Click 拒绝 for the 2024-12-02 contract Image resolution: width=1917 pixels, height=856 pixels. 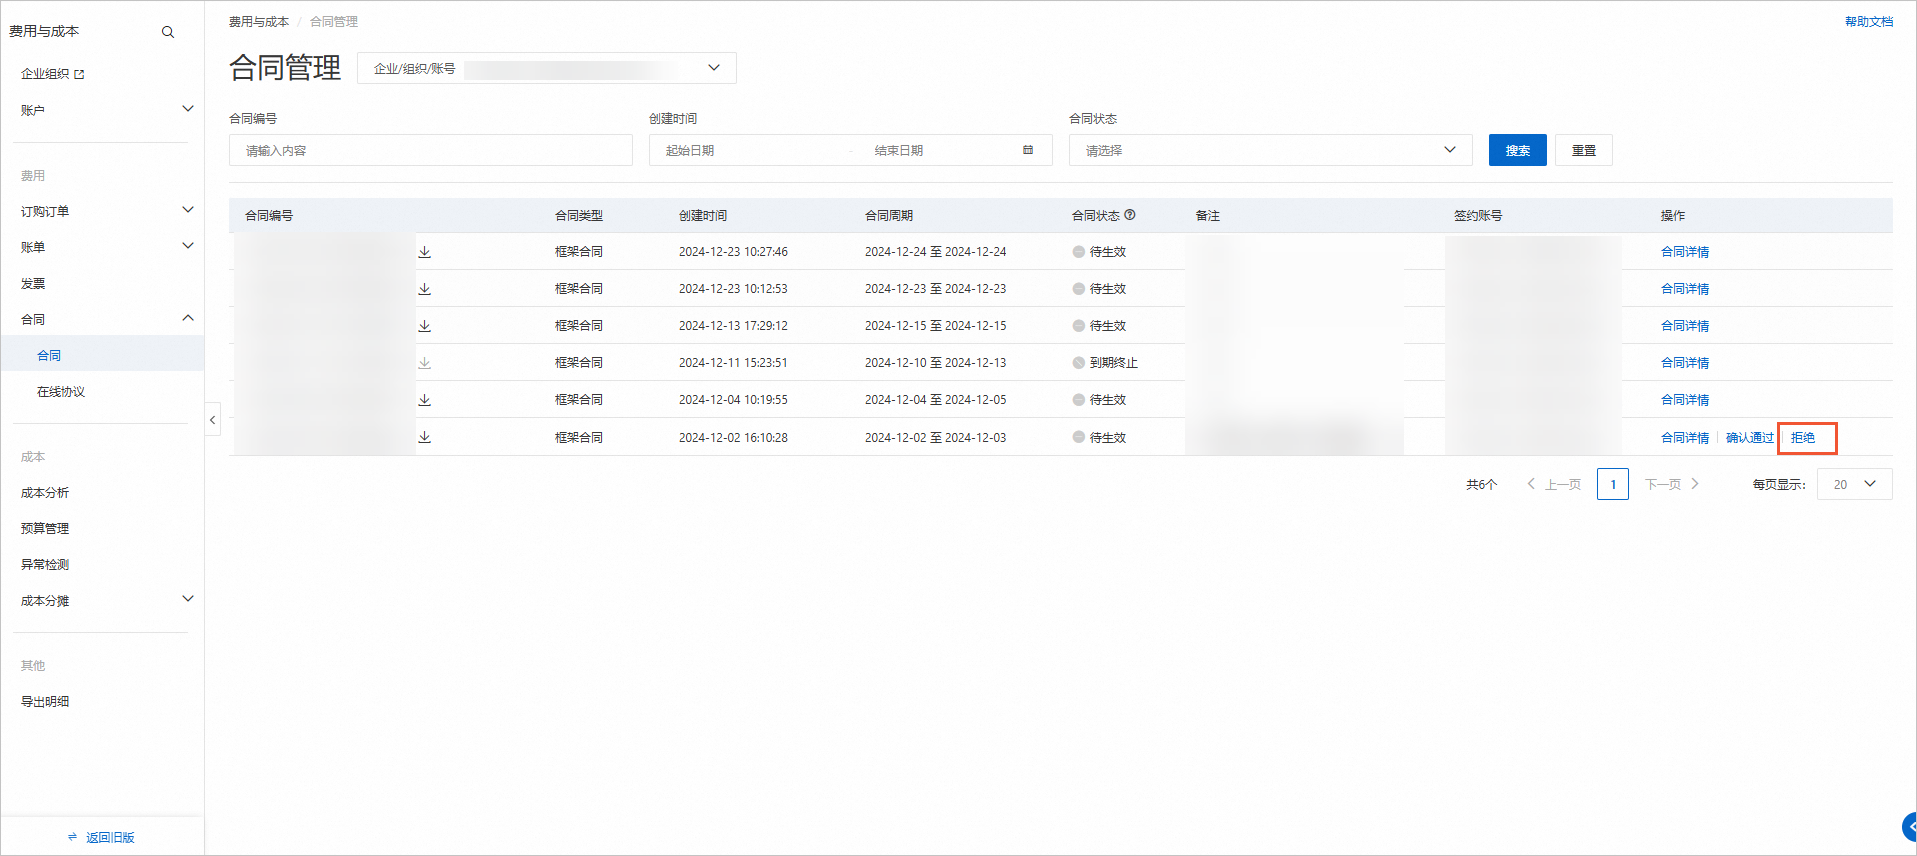click(1803, 438)
